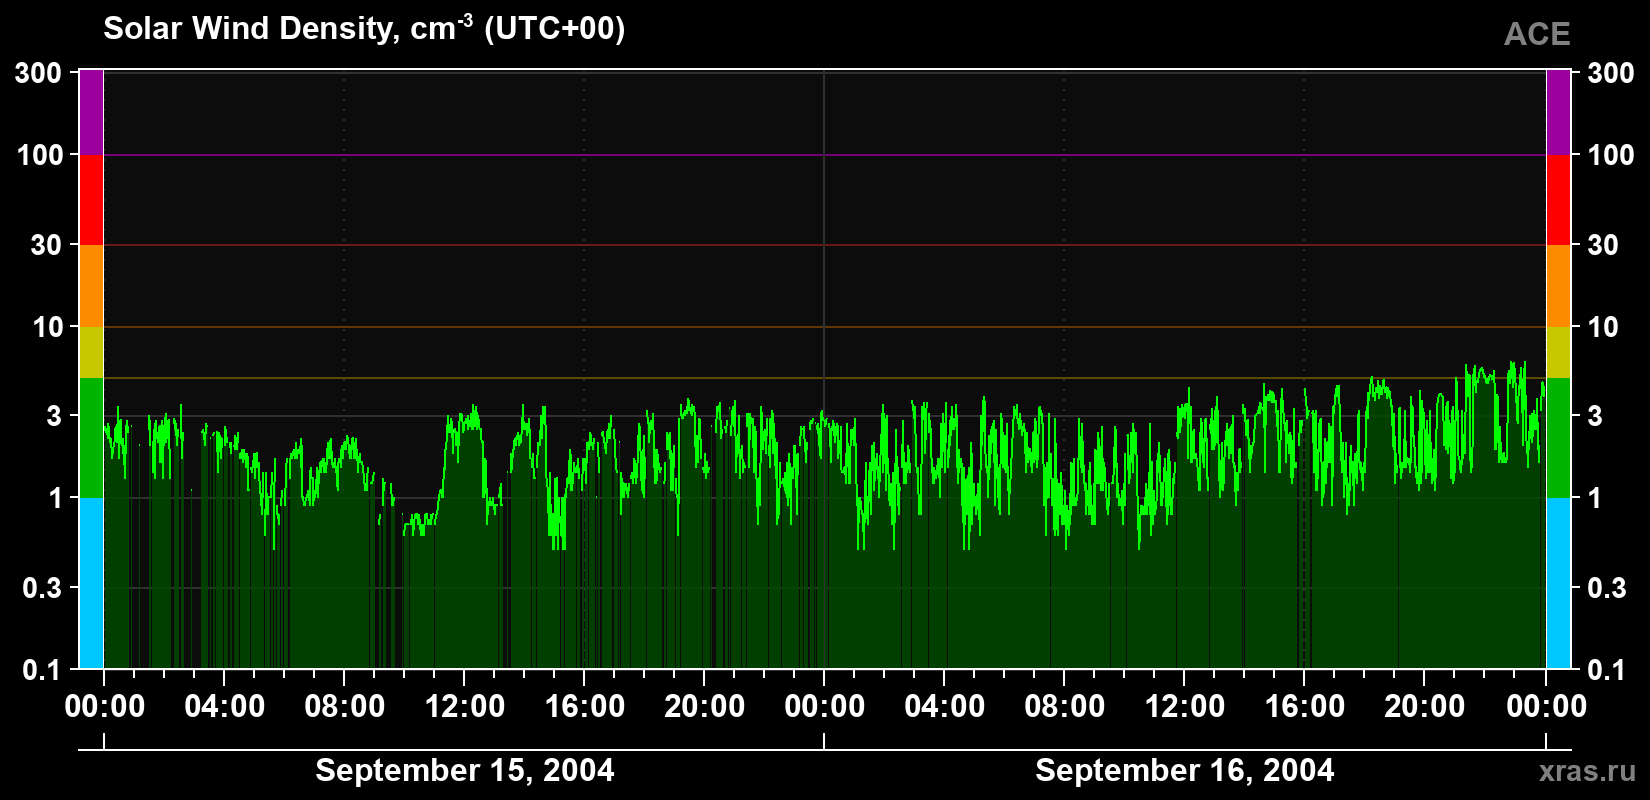
Task: Click the 00:00 label between the two days
Action: point(824,707)
